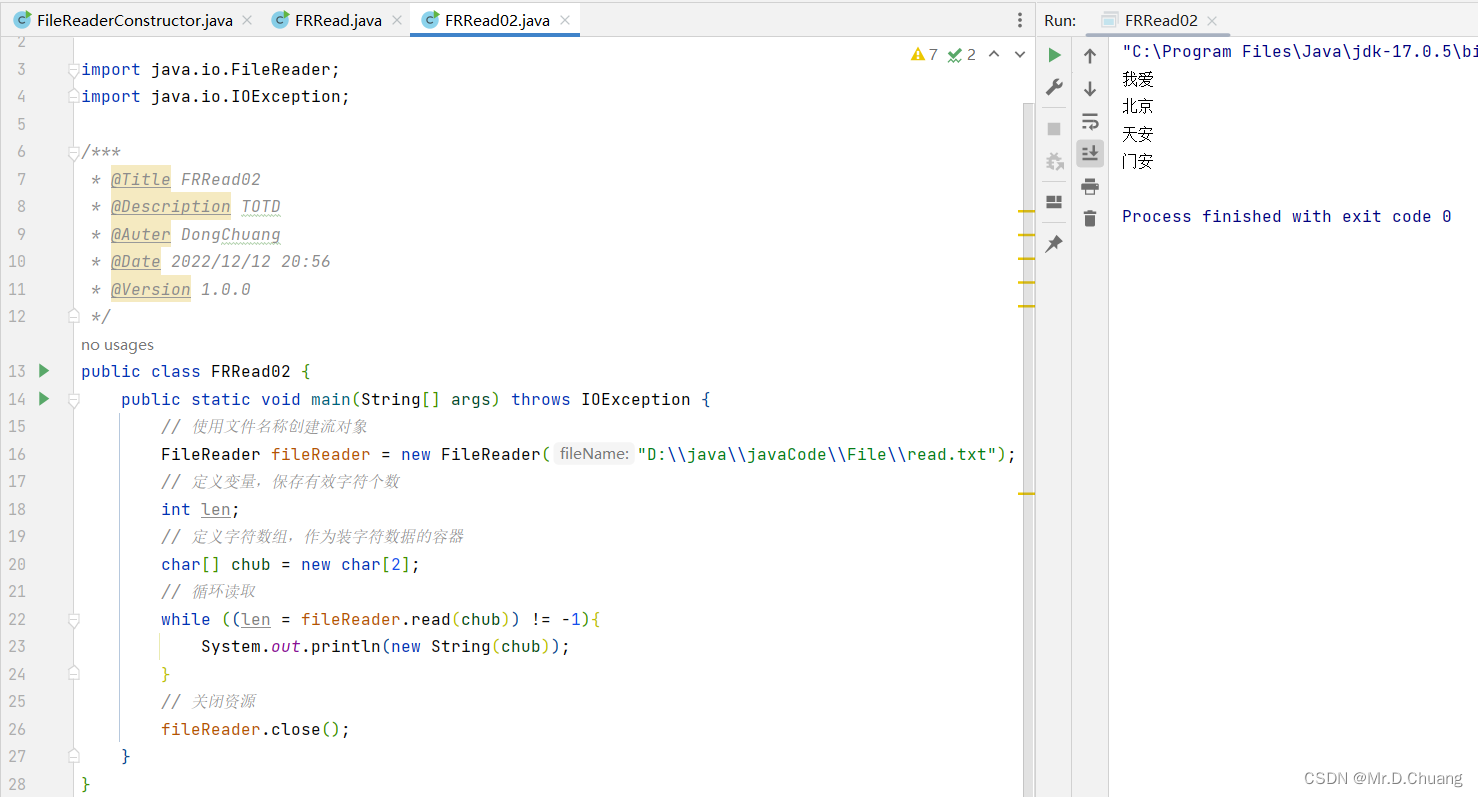
Task: Go to next highlighted error arrow
Action: [x=1020, y=54]
